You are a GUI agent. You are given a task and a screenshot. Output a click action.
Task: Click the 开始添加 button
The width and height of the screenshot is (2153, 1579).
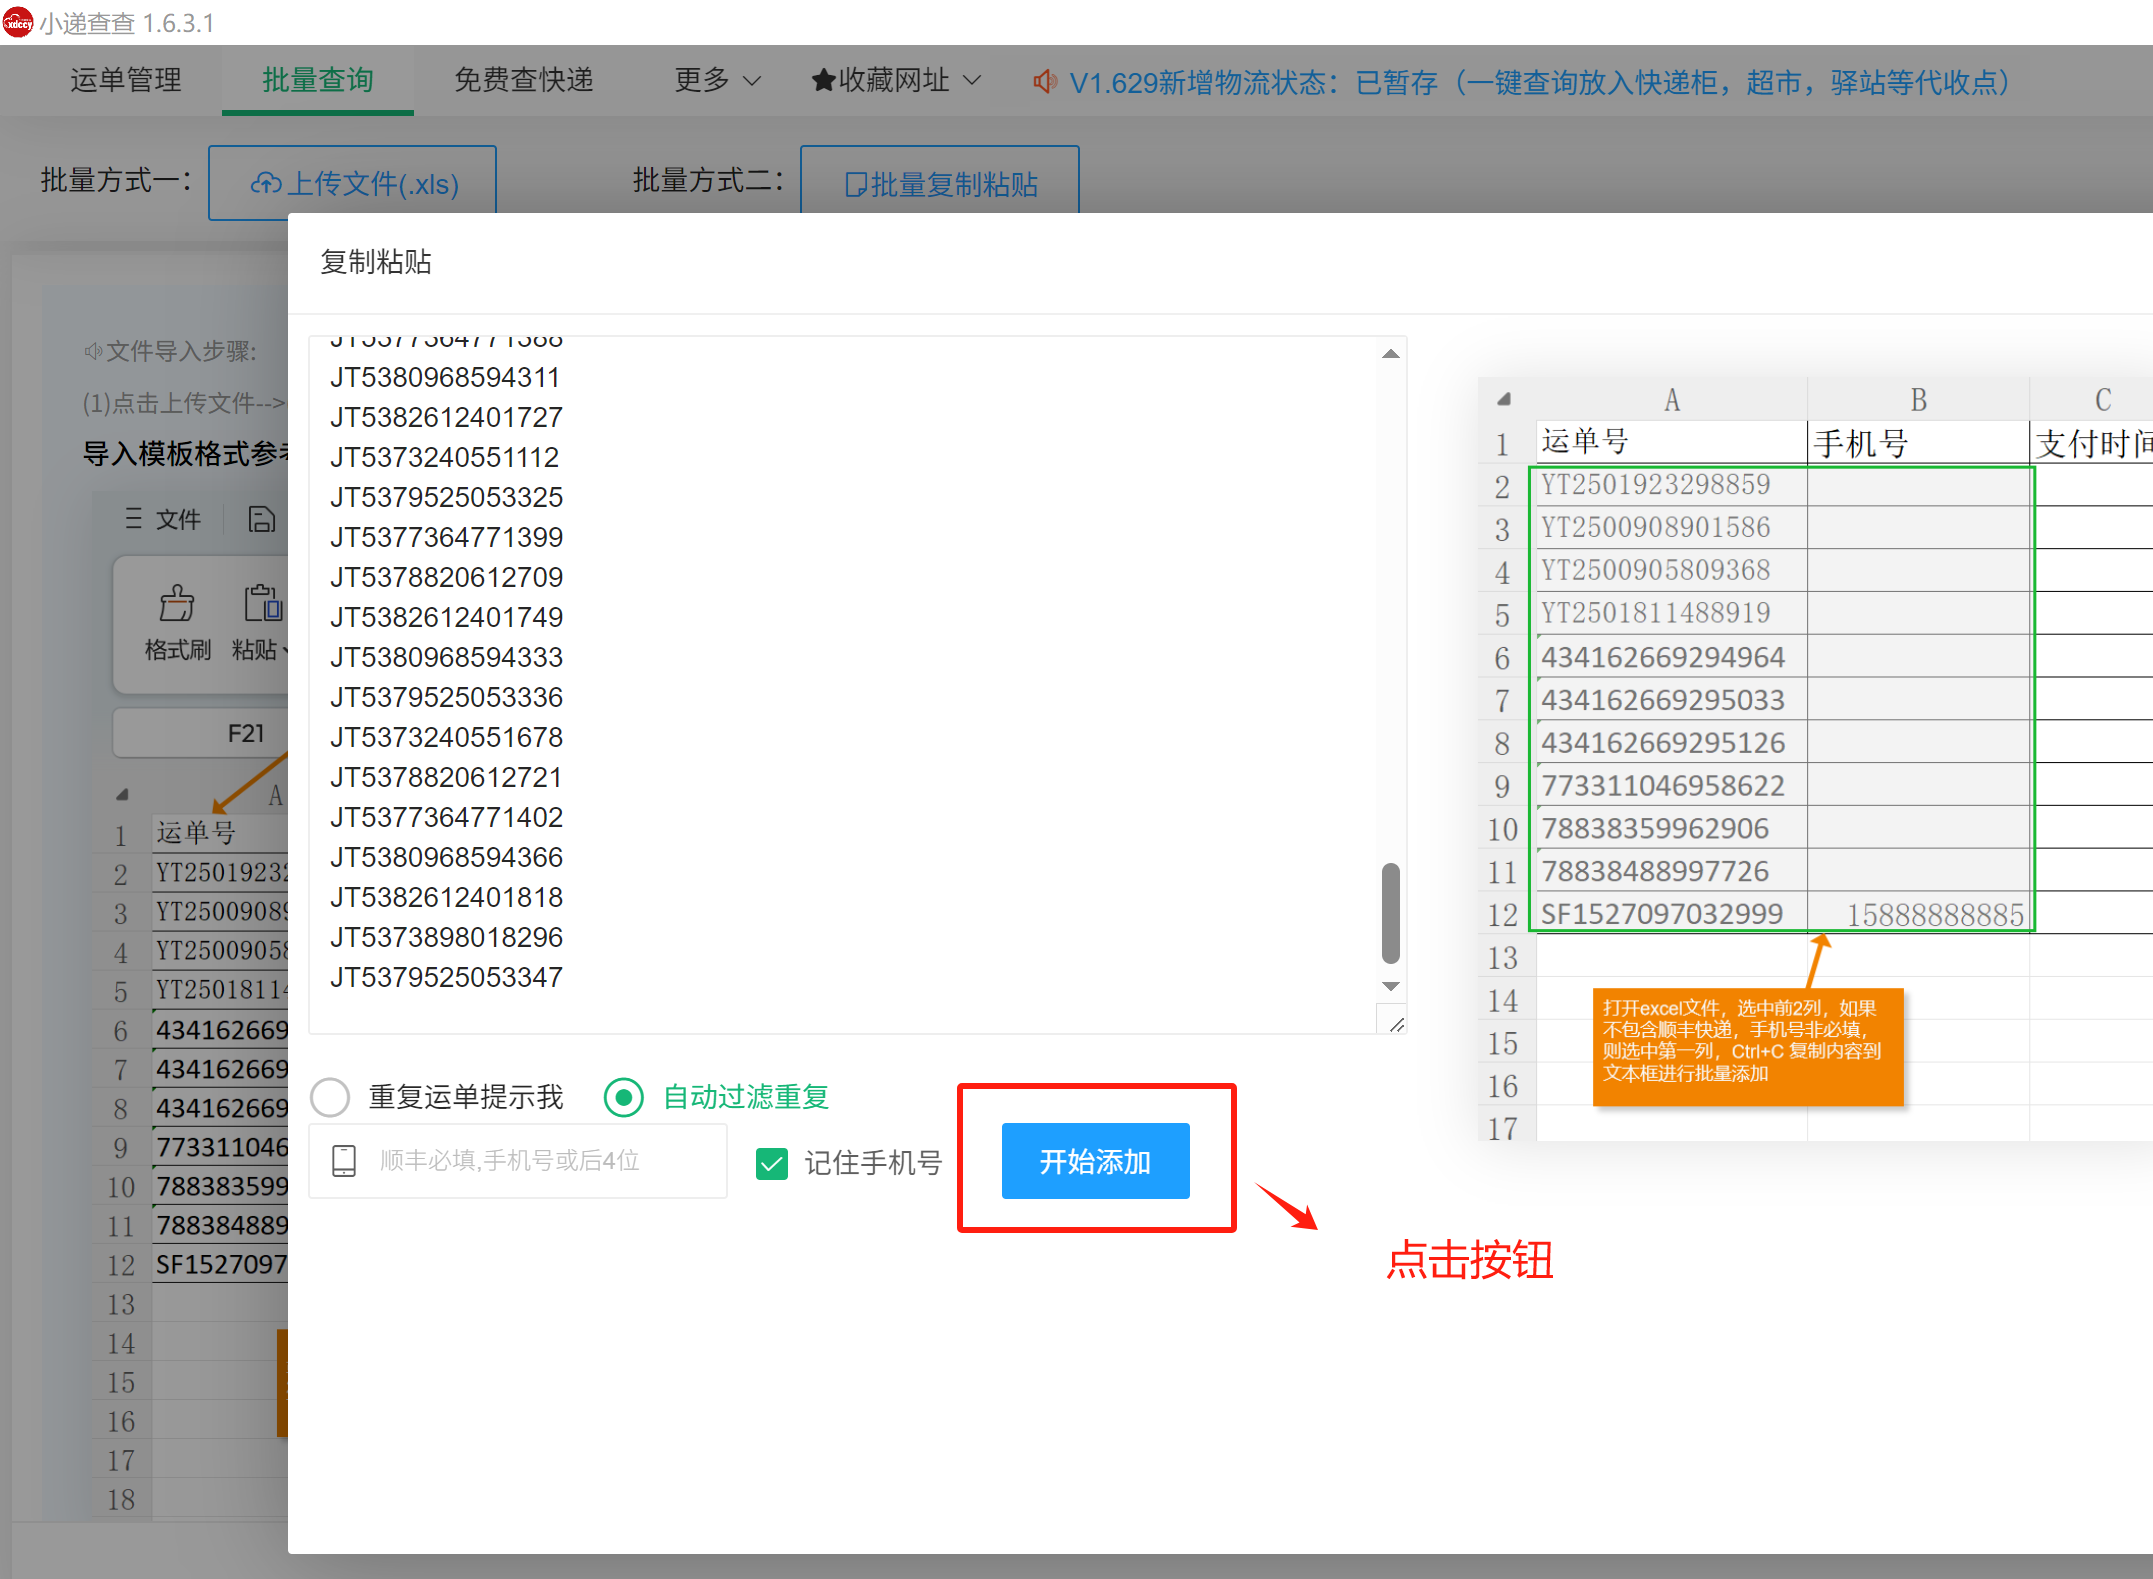tap(1094, 1161)
